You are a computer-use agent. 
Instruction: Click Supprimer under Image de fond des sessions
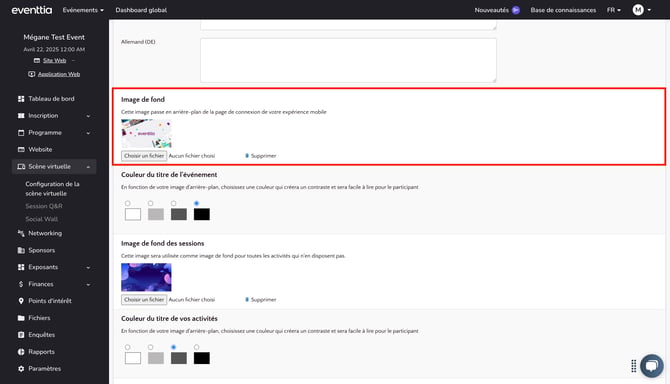click(x=263, y=300)
